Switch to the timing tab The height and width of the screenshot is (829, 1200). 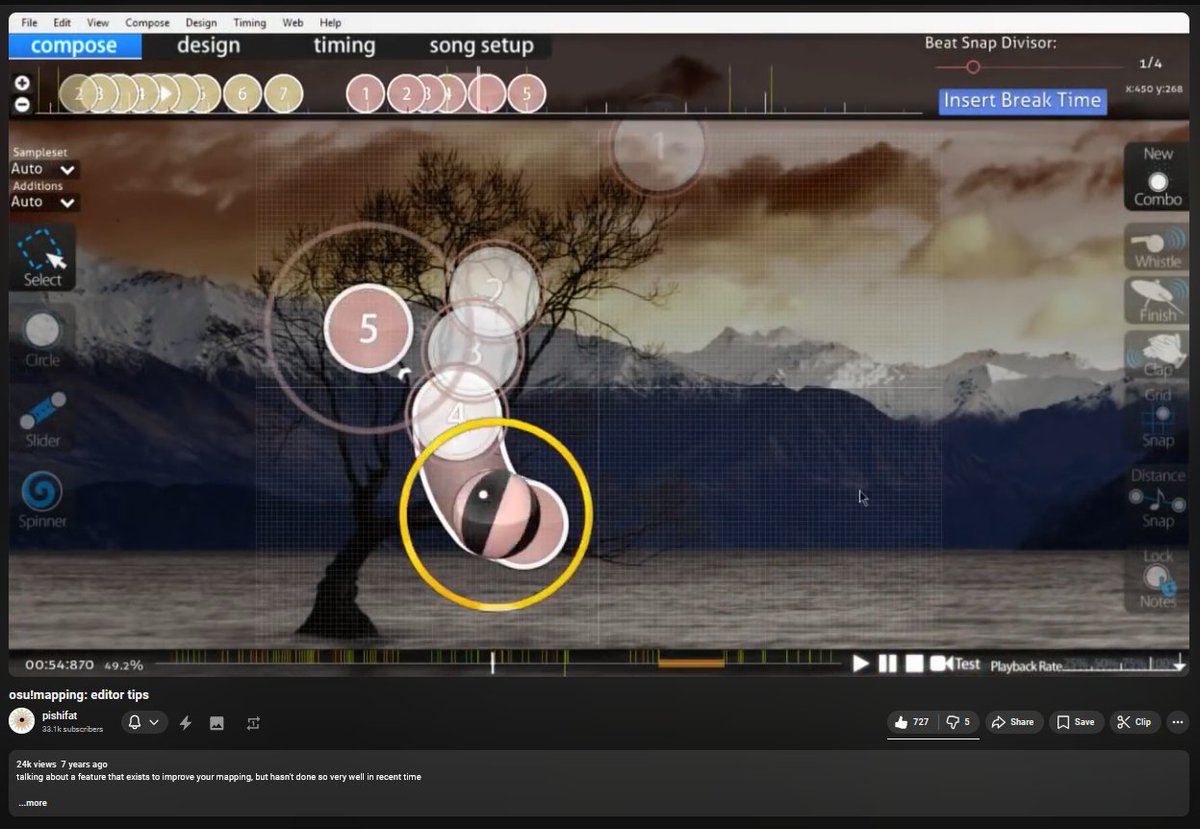[344, 46]
